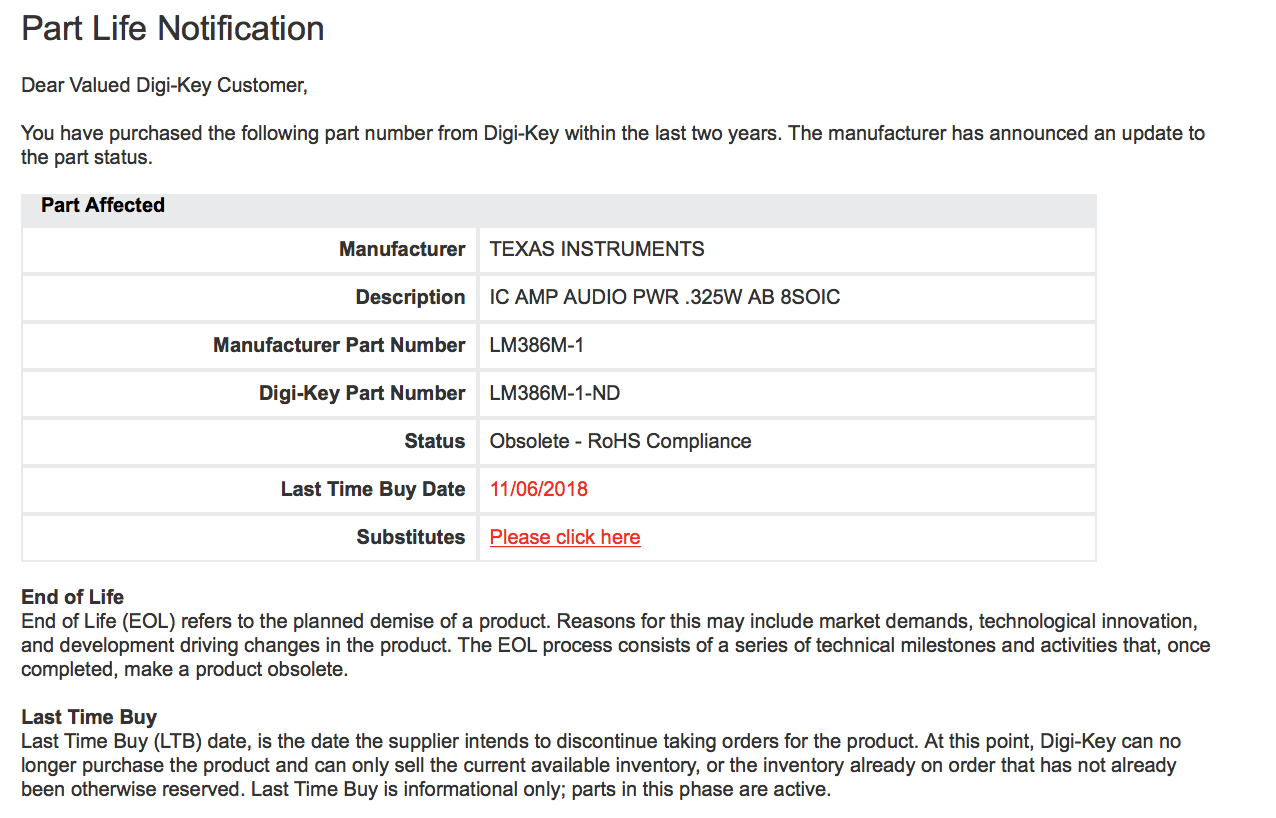Screen dimensions: 1276x818
Task: Click 'Obsolete - RoHS Compliance' status value
Action: point(620,441)
